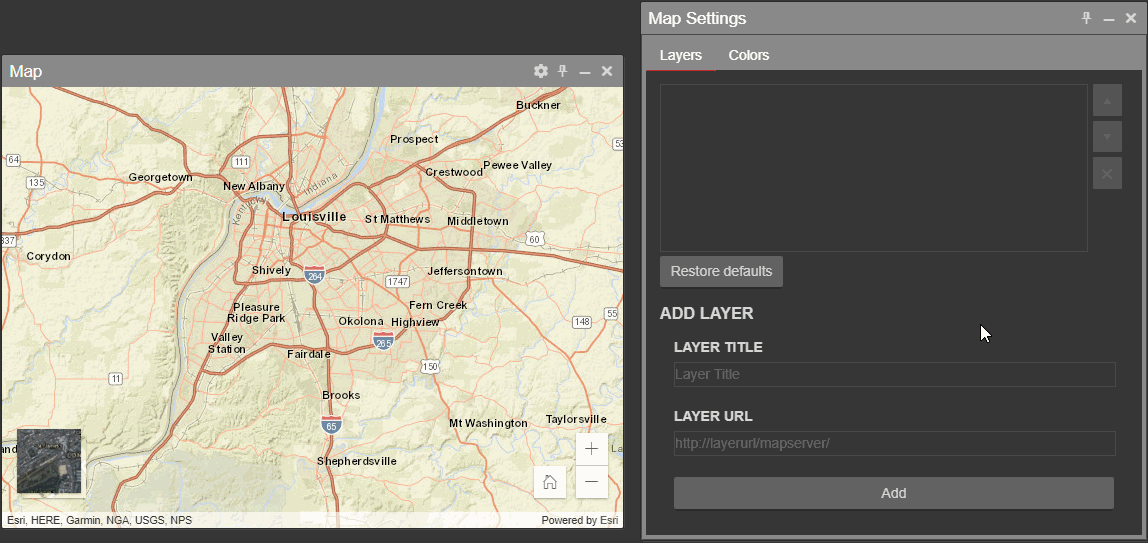Close the Map Settings panel
This screenshot has height=543, width=1148.
point(1130,18)
